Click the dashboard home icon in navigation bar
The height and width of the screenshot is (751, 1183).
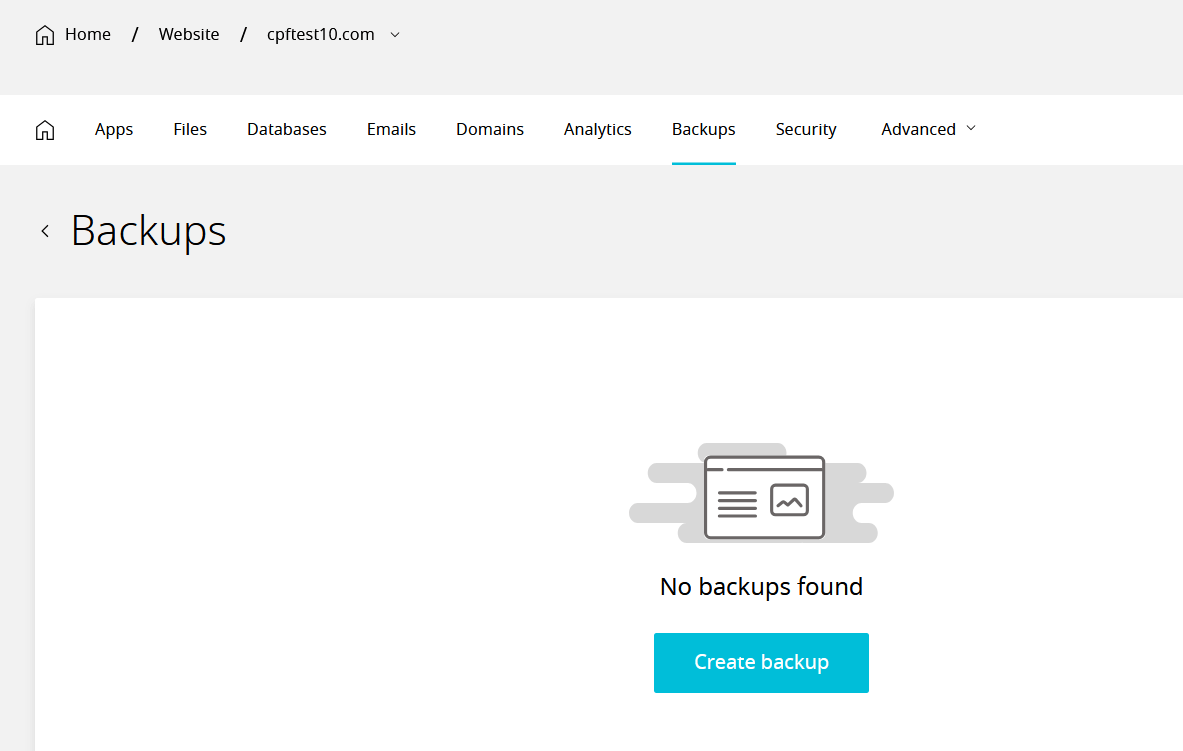point(45,130)
